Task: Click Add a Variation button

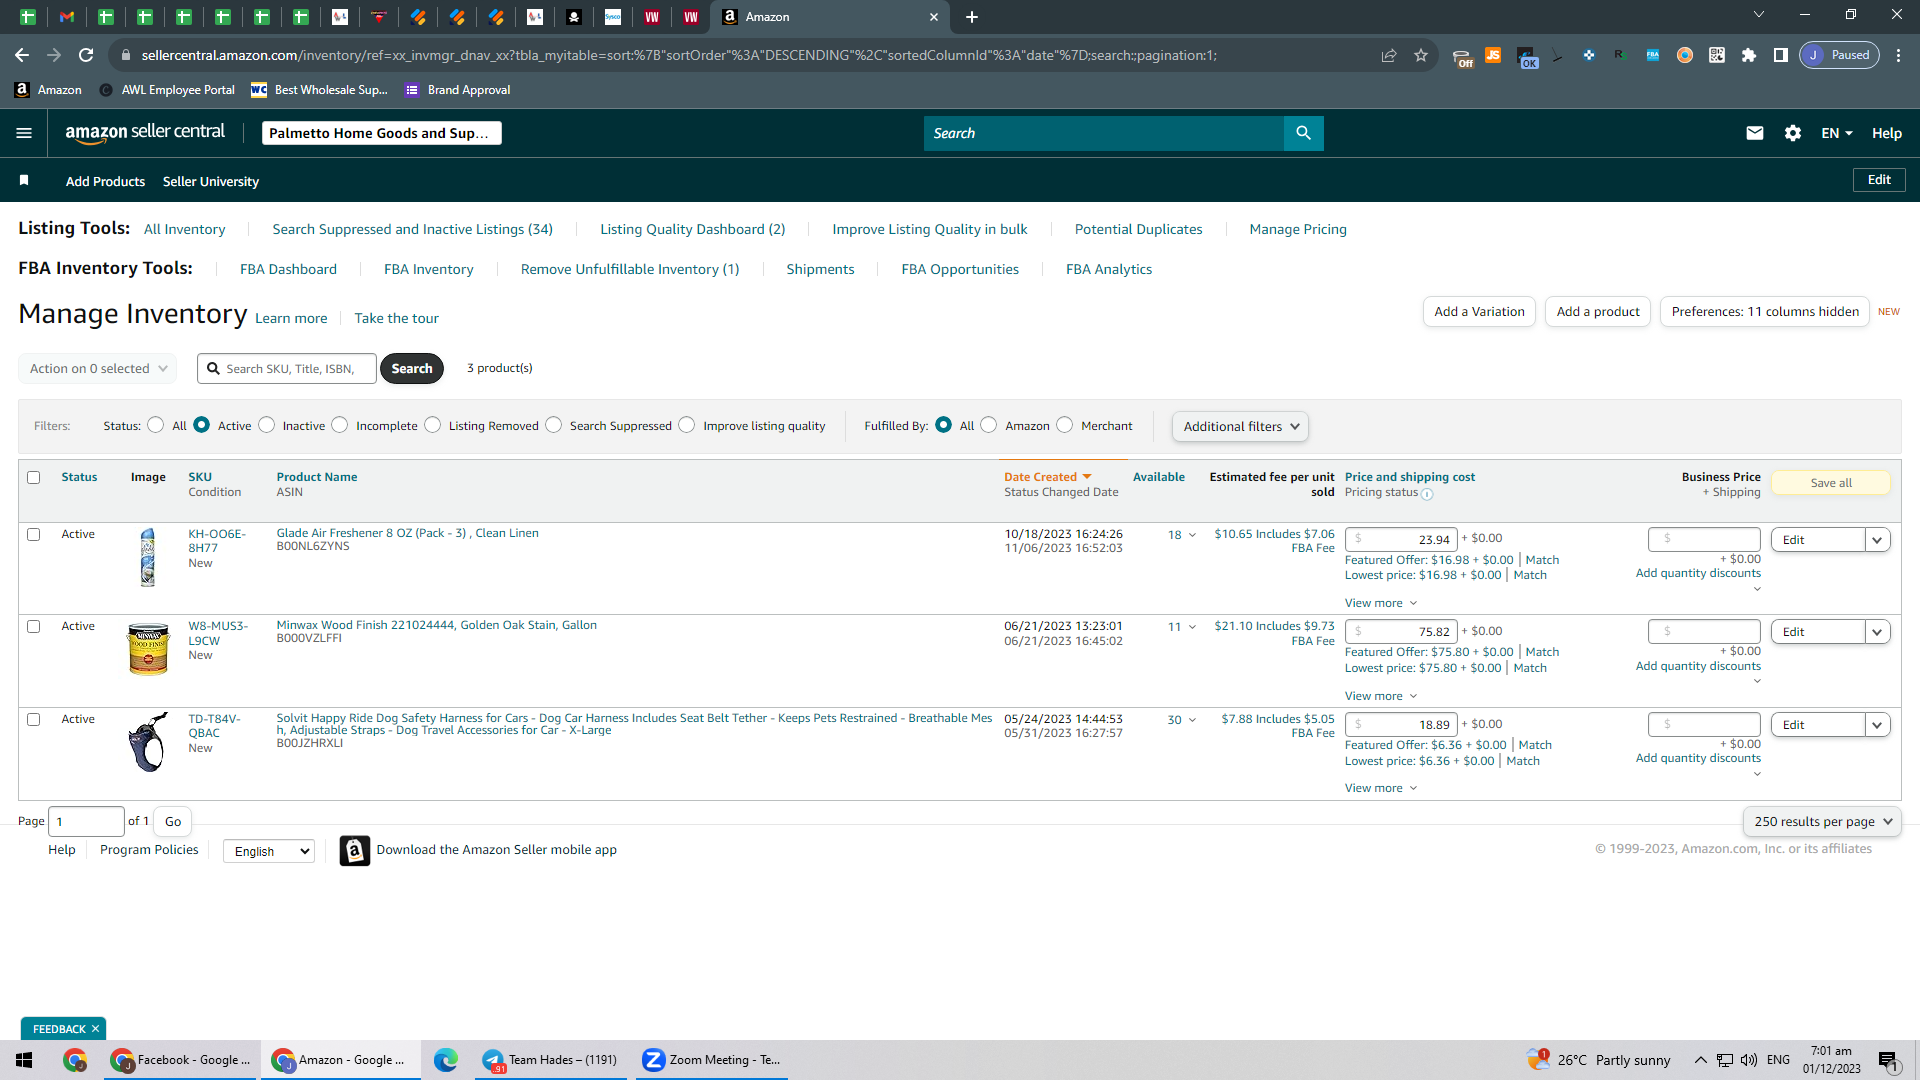Action: [1479, 311]
